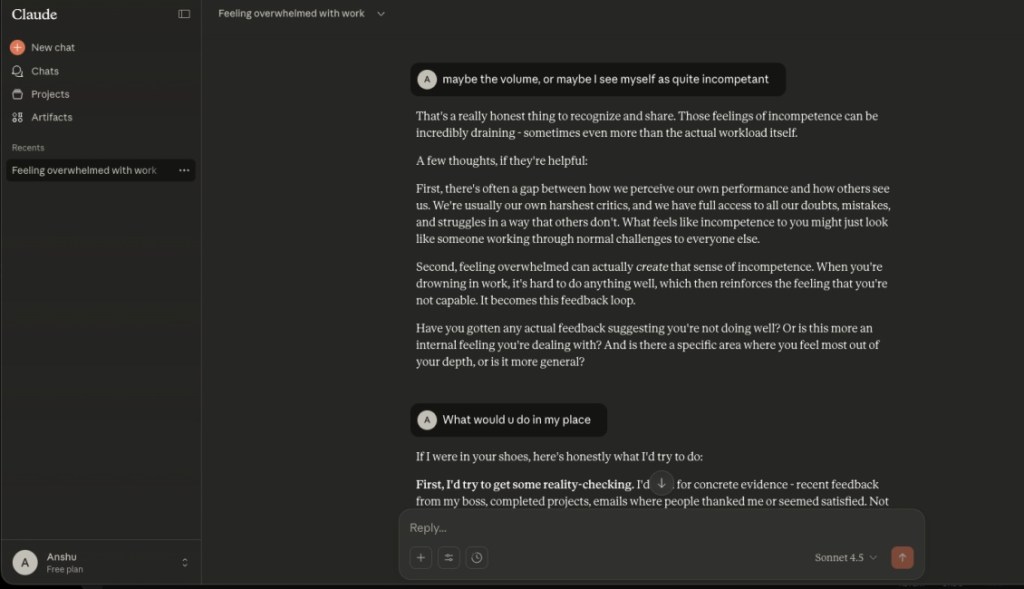Collapse the sidebar panel
Image resolution: width=1024 pixels, height=589 pixels.
tap(182, 14)
